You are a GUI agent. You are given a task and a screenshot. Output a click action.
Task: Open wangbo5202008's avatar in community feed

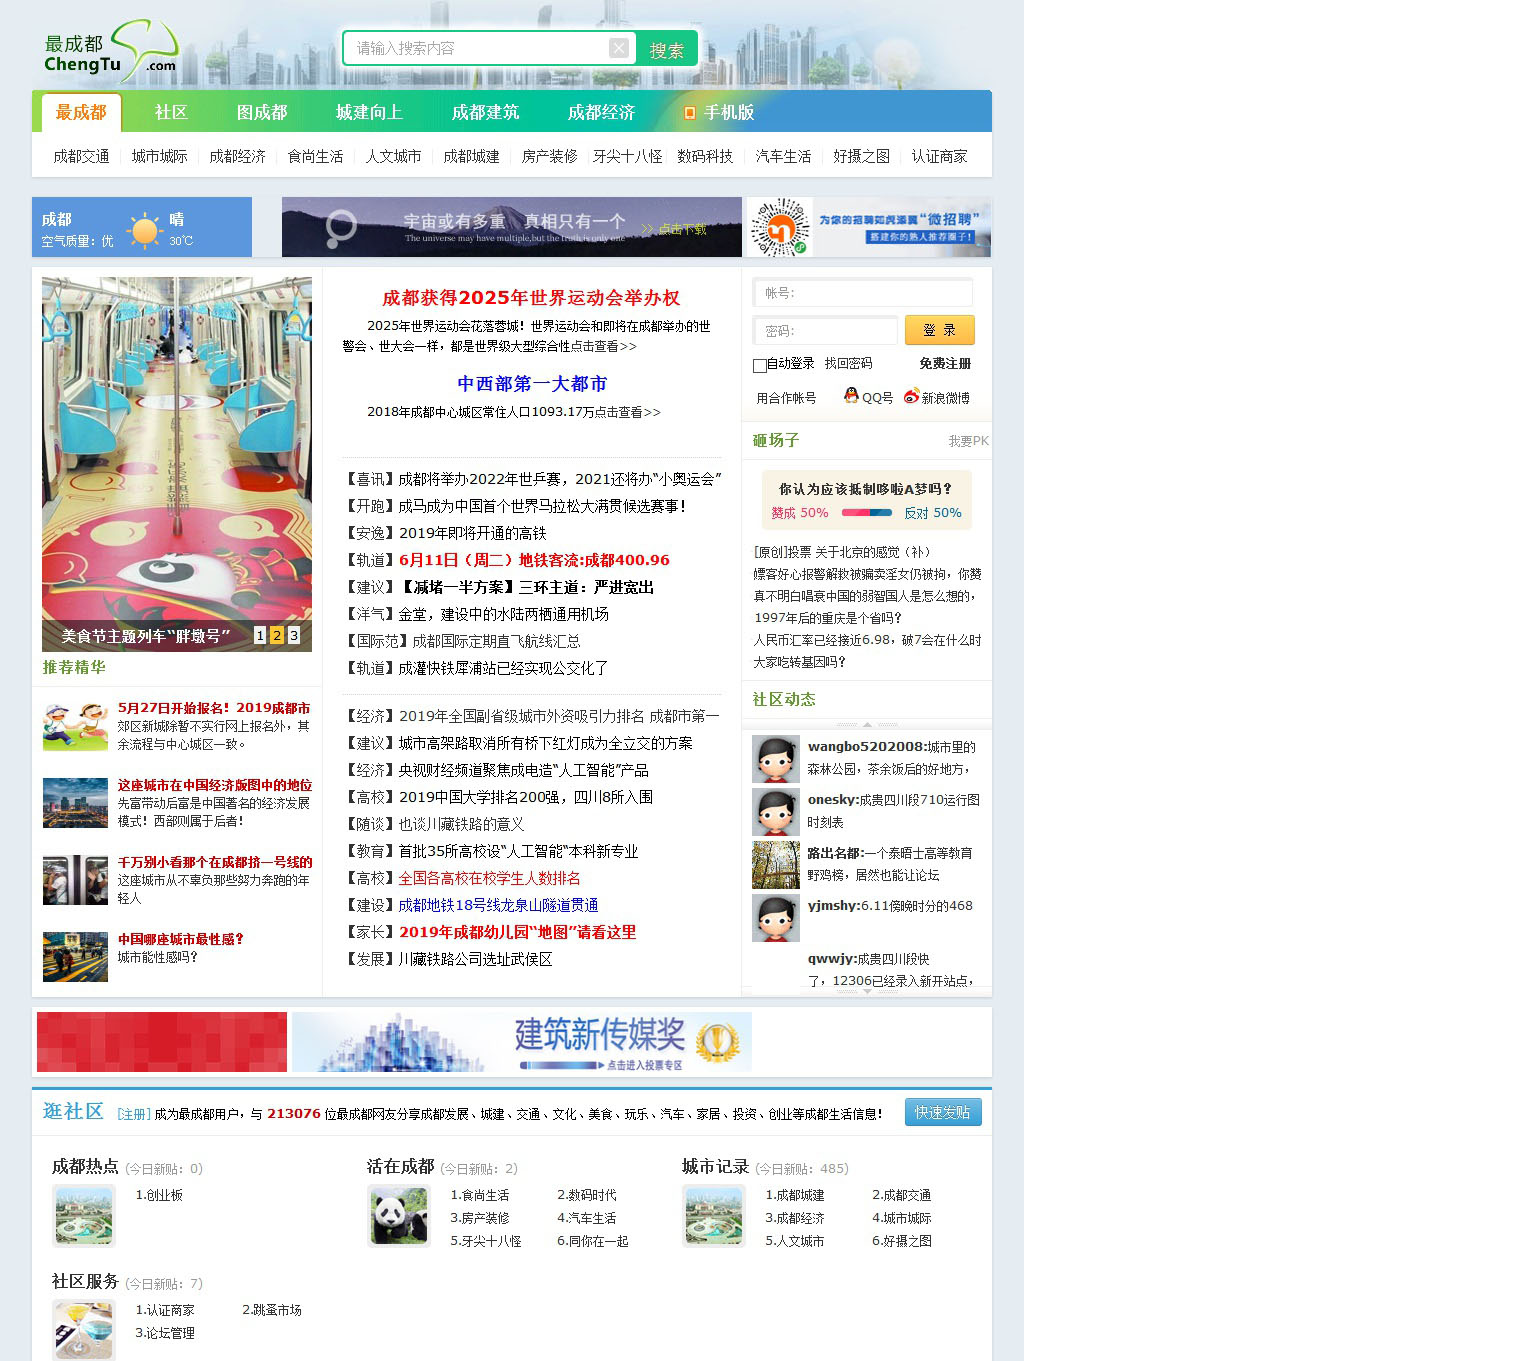coord(775,759)
